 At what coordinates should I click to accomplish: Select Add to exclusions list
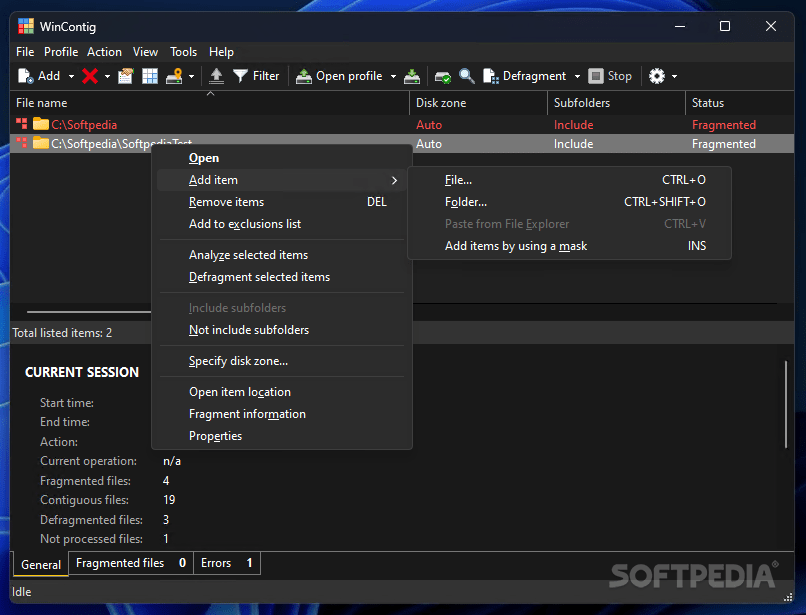pyautogui.click(x=282, y=224)
